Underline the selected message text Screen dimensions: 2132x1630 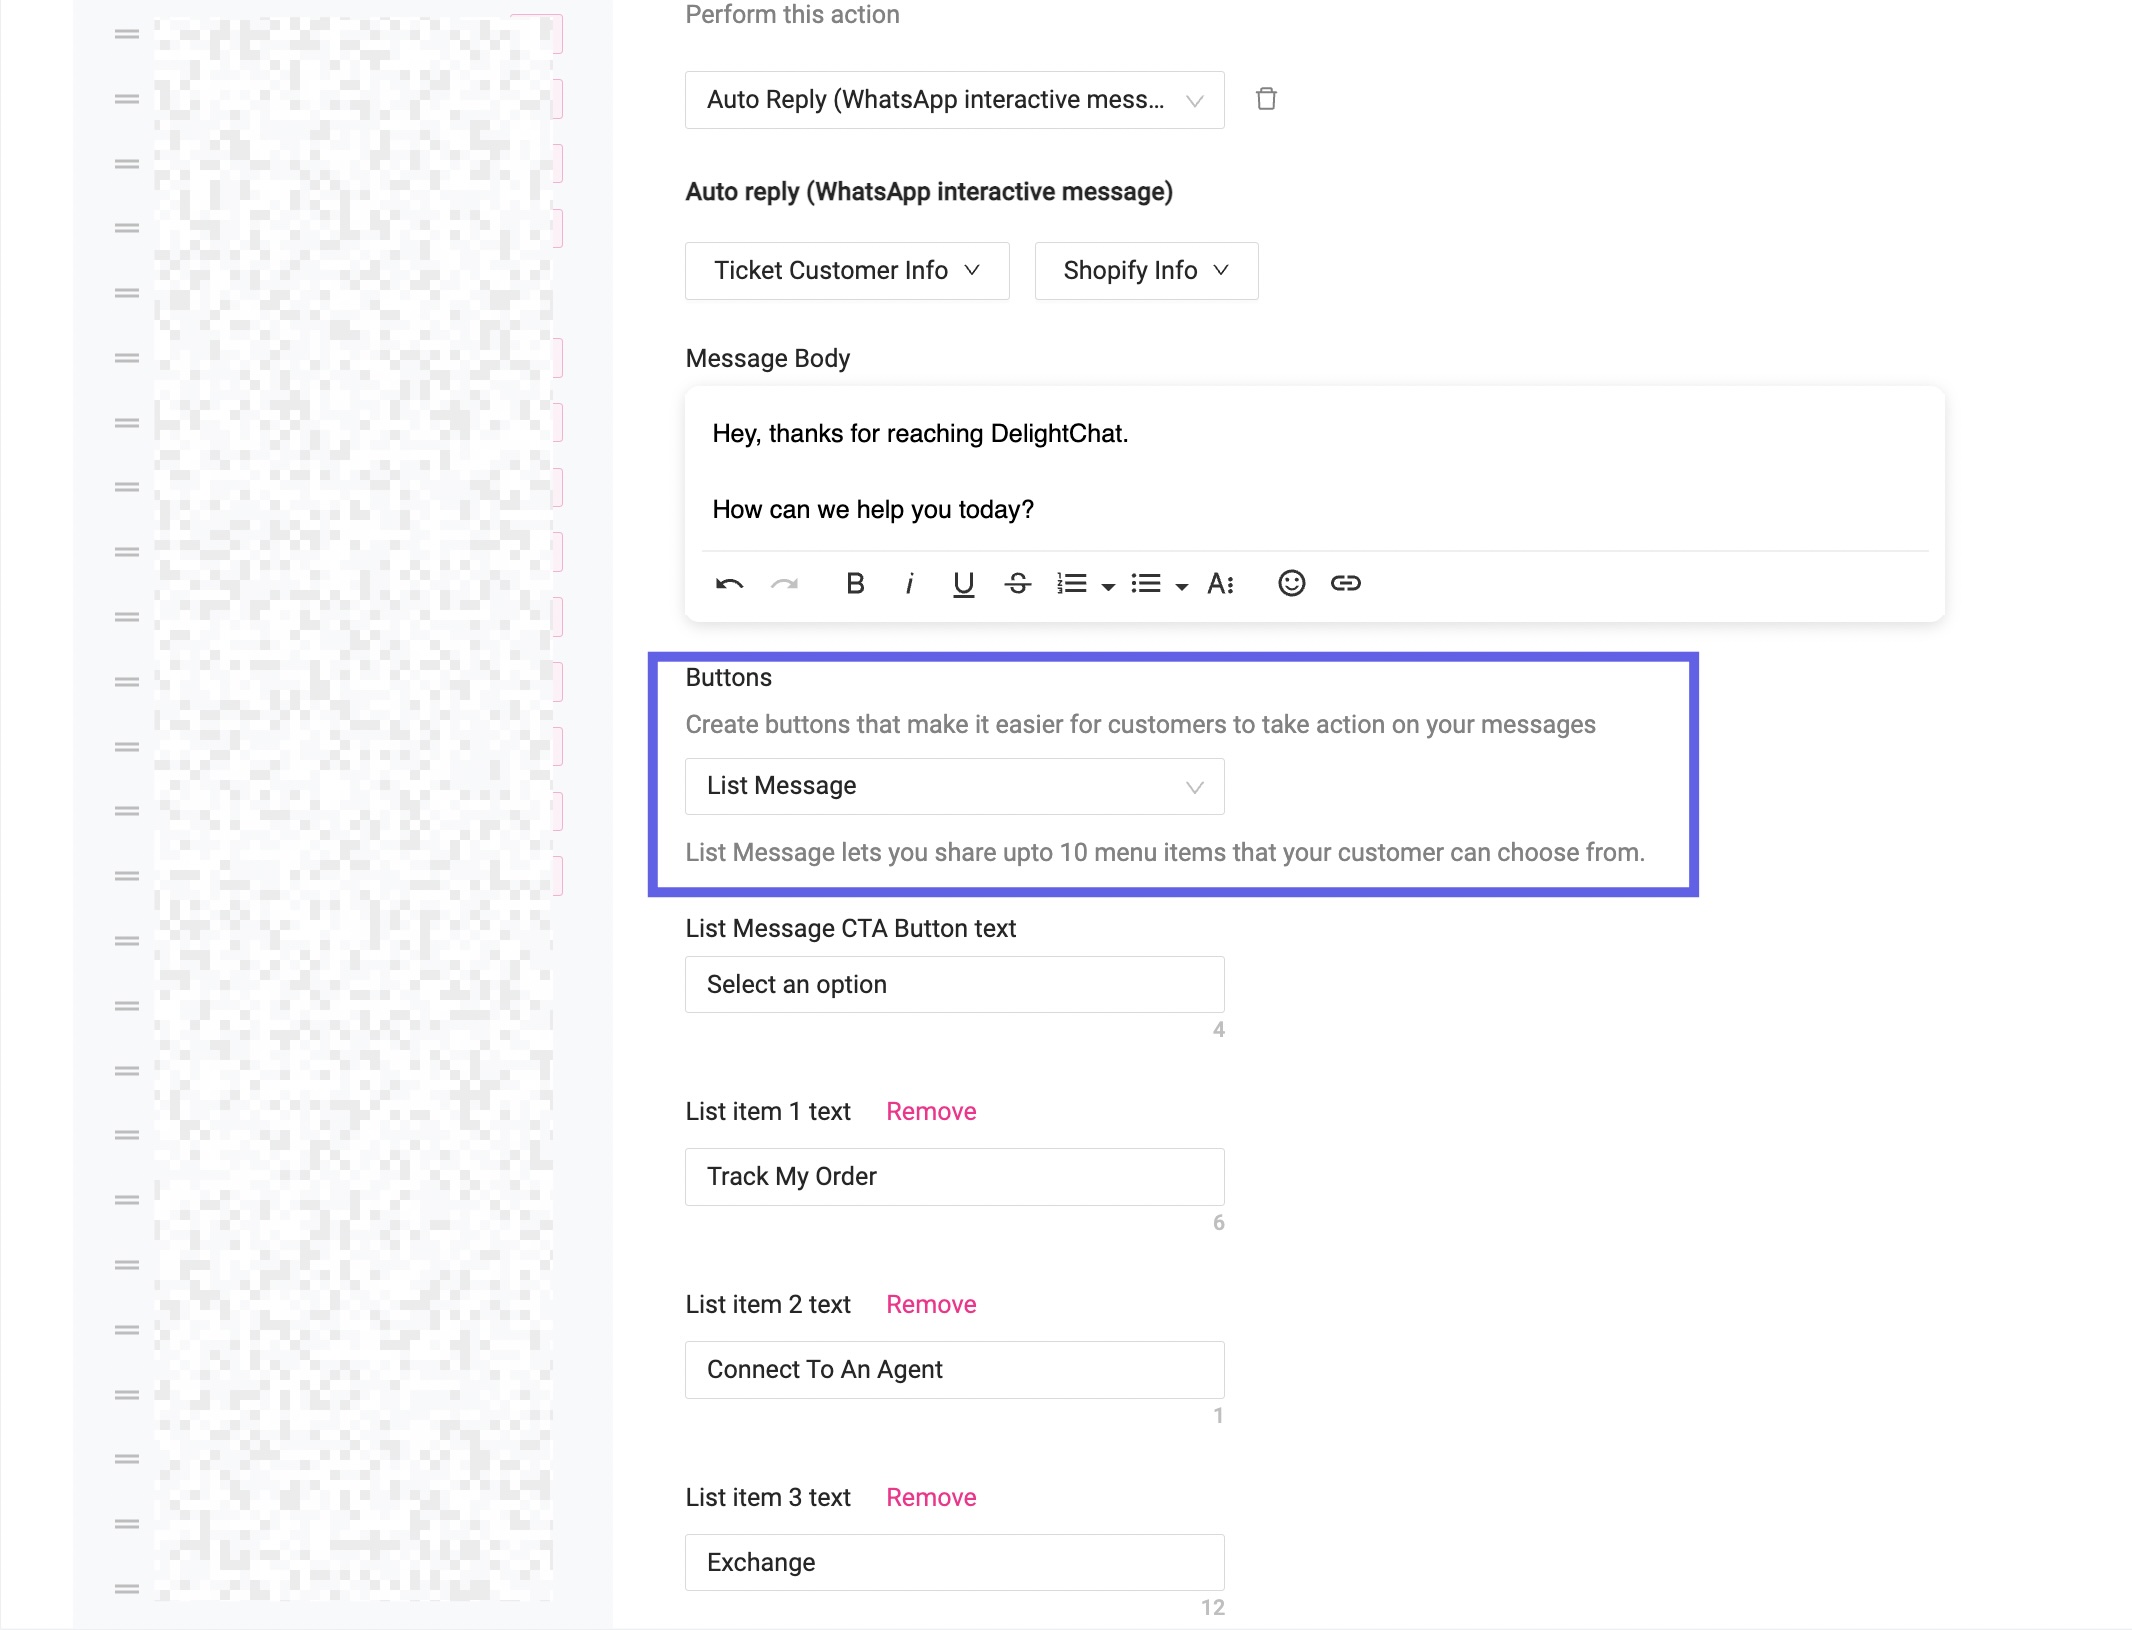point(963,584)
